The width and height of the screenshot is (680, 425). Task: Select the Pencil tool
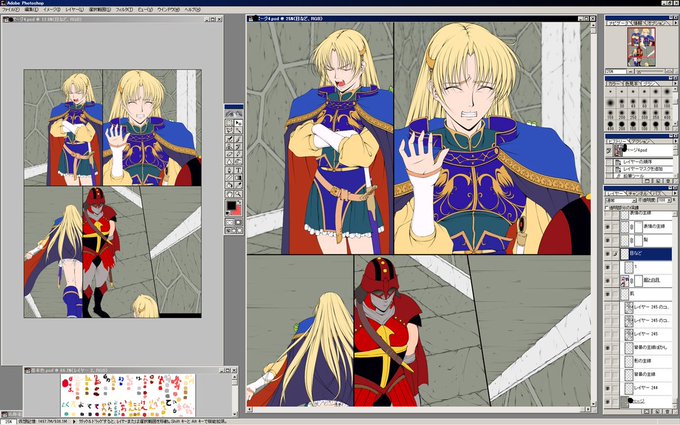[238, 154]
